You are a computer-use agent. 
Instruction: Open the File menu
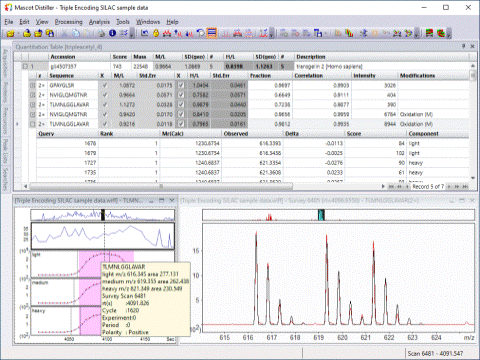pyautogui.click(x=9, y=22)
